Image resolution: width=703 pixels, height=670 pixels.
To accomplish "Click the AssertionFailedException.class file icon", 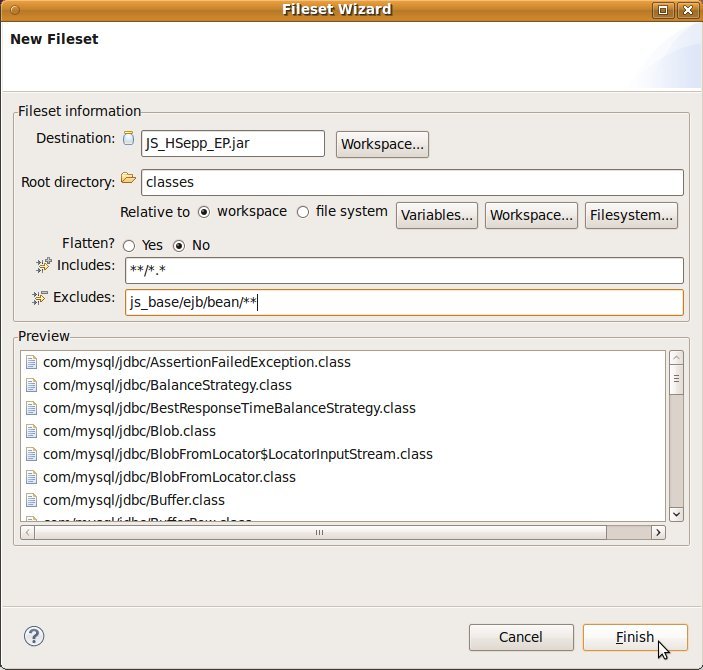I will [x=31, y=362].
